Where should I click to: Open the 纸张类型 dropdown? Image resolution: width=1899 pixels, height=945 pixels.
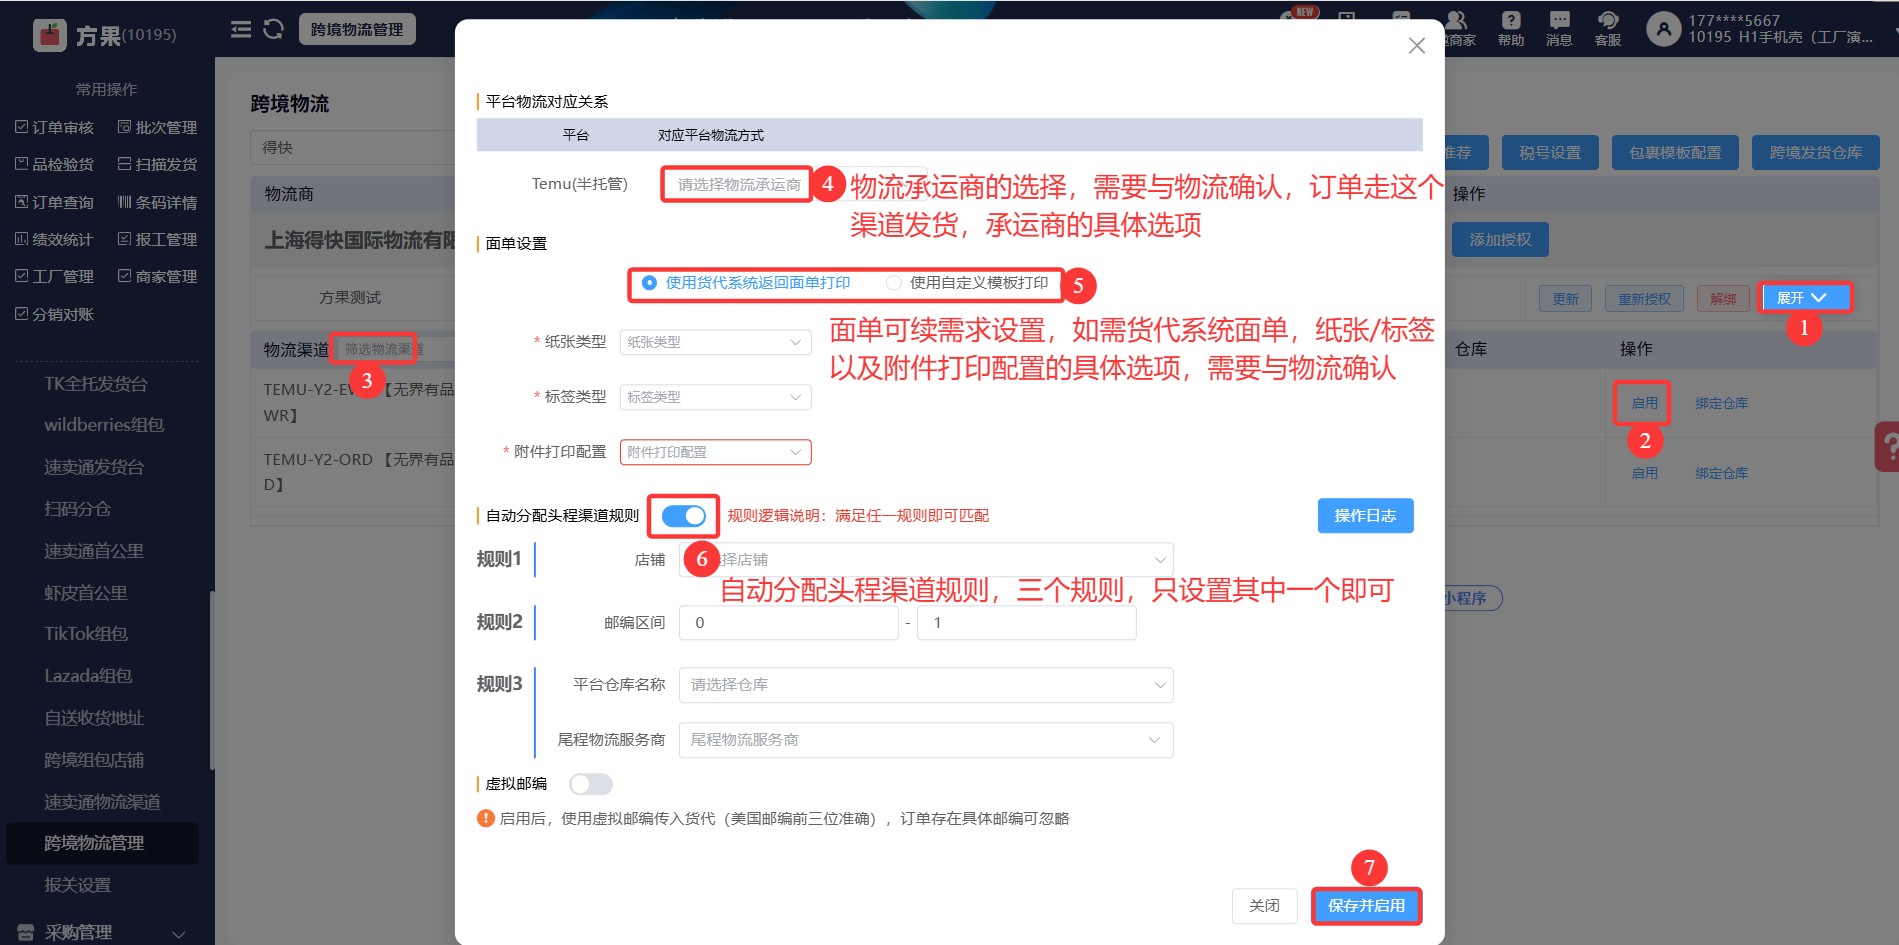[716, 342]
